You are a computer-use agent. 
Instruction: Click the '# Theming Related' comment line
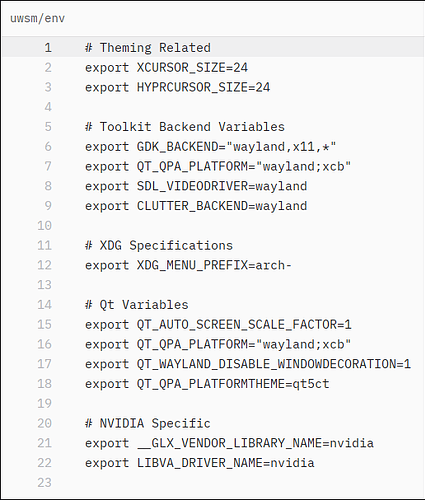tap(148, 48)
